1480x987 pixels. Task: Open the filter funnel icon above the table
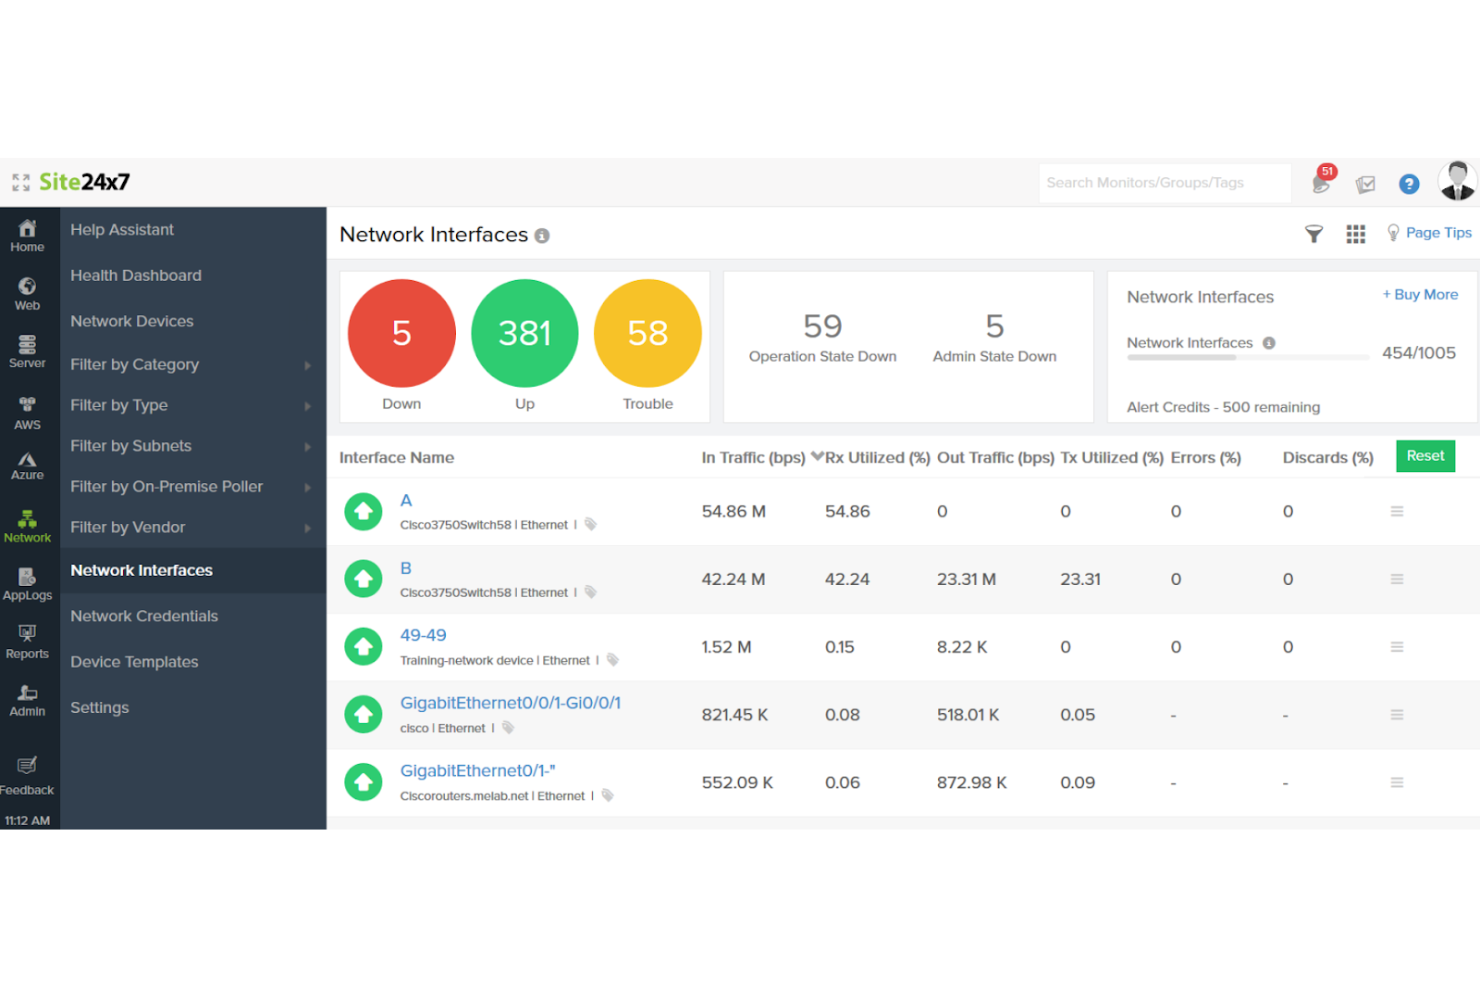(x=1313, y=234)
